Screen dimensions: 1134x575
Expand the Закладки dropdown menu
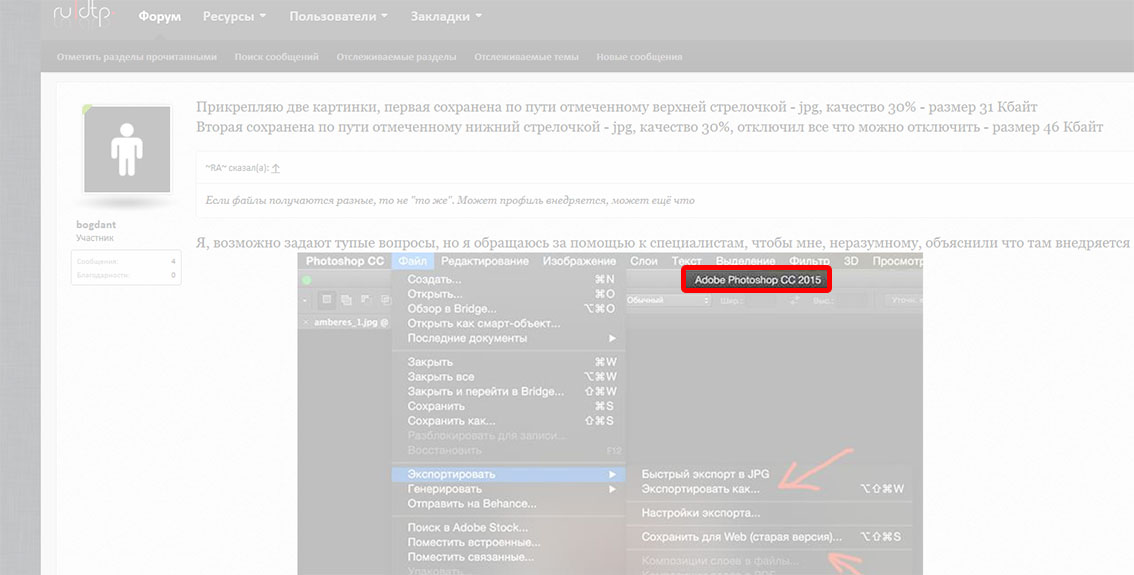click(x=446, y=16)
